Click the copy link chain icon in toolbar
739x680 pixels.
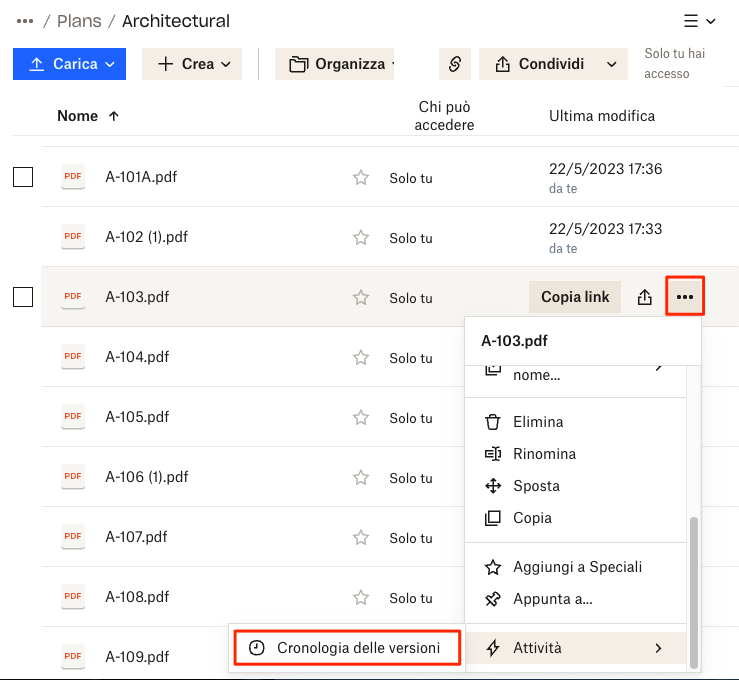pyautogui.click(x=454, y=64)
